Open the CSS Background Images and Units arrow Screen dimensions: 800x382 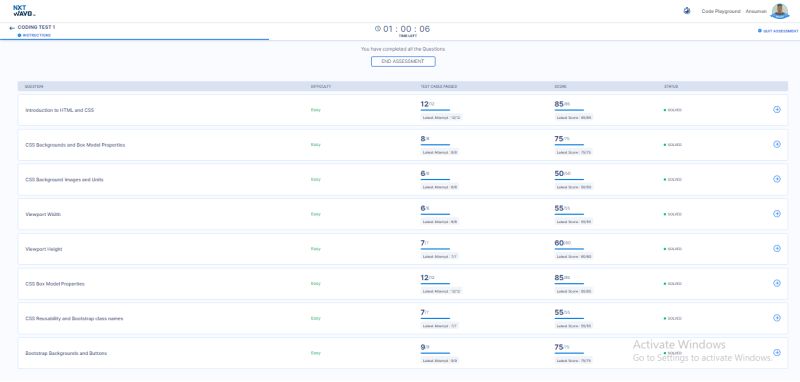click(x=777, y=179)
